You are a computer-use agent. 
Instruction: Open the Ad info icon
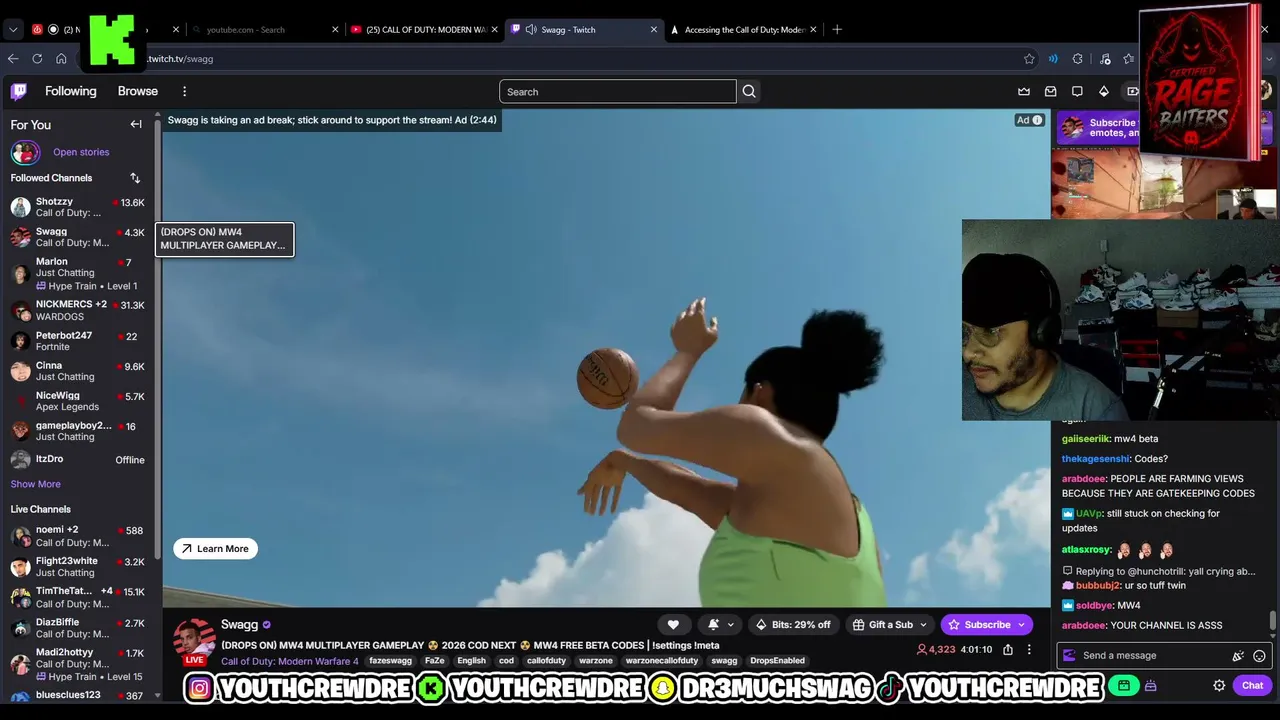1037,120
